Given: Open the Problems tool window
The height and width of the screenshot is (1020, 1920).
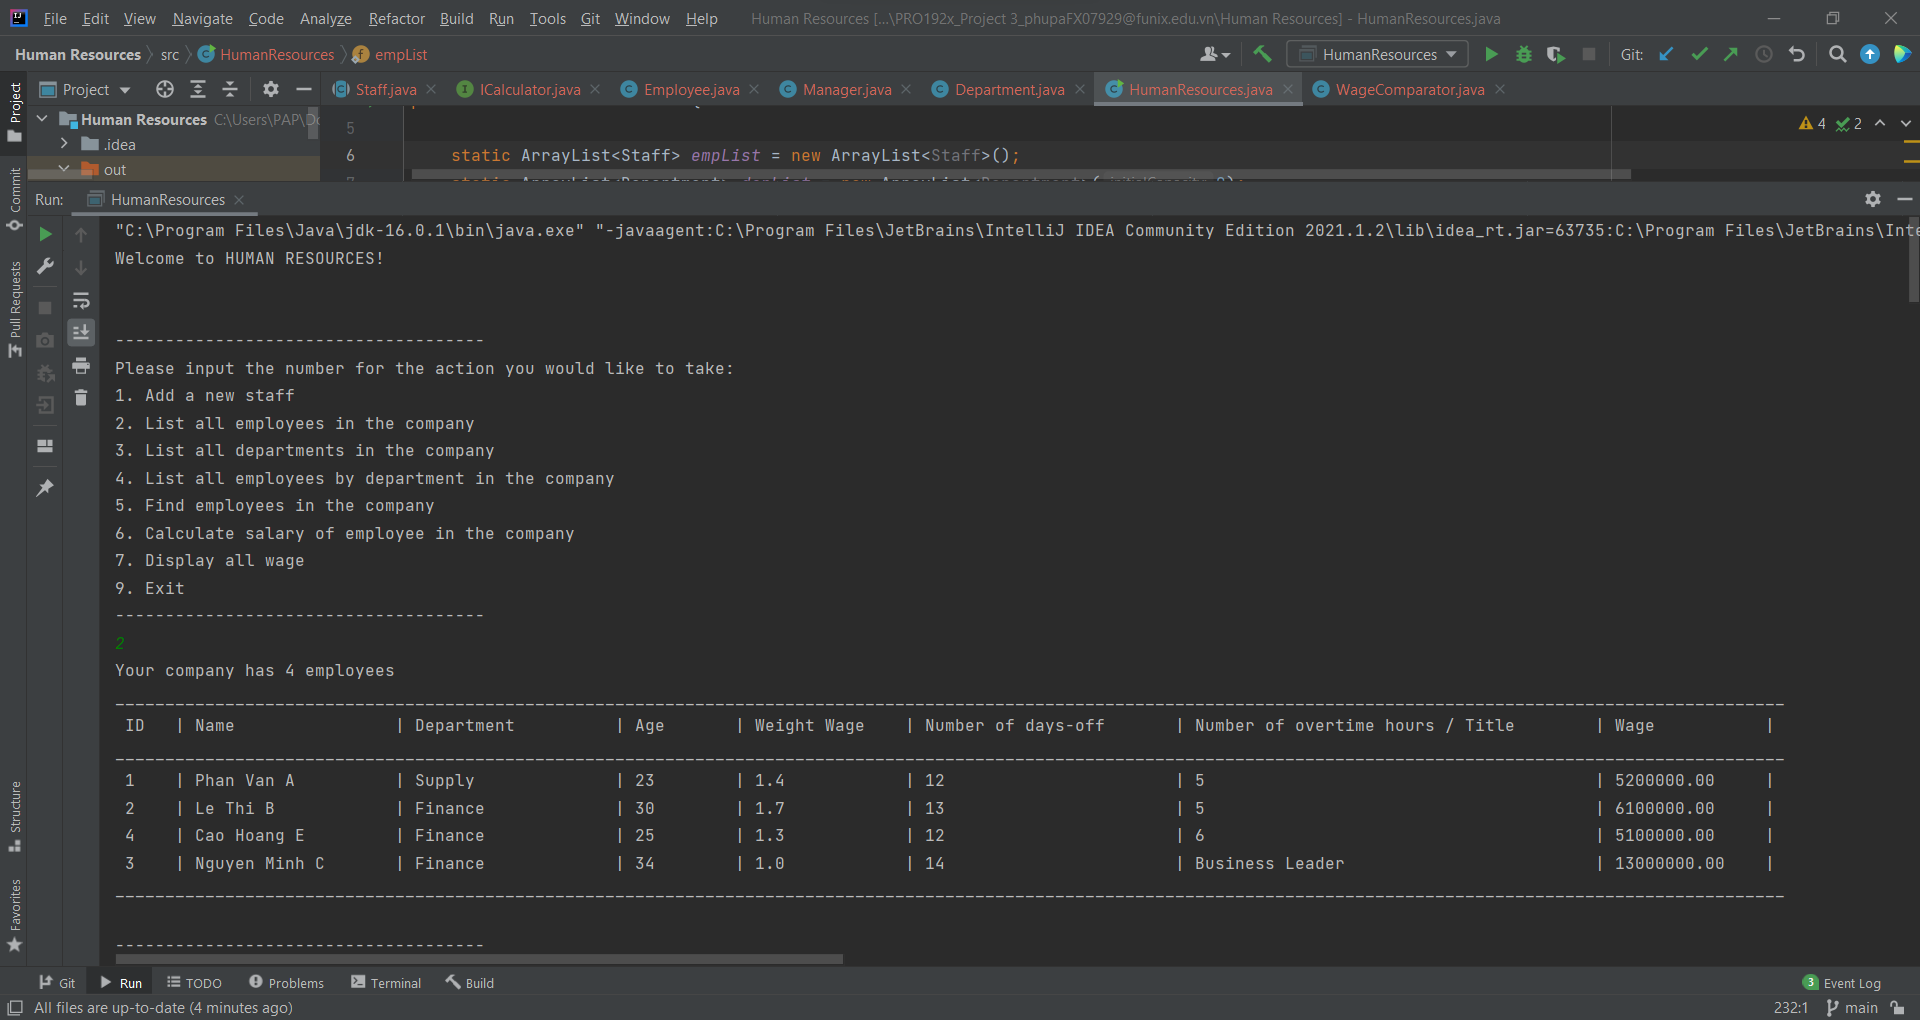Looking at the screenshot, I should click(x=287, y=983).
